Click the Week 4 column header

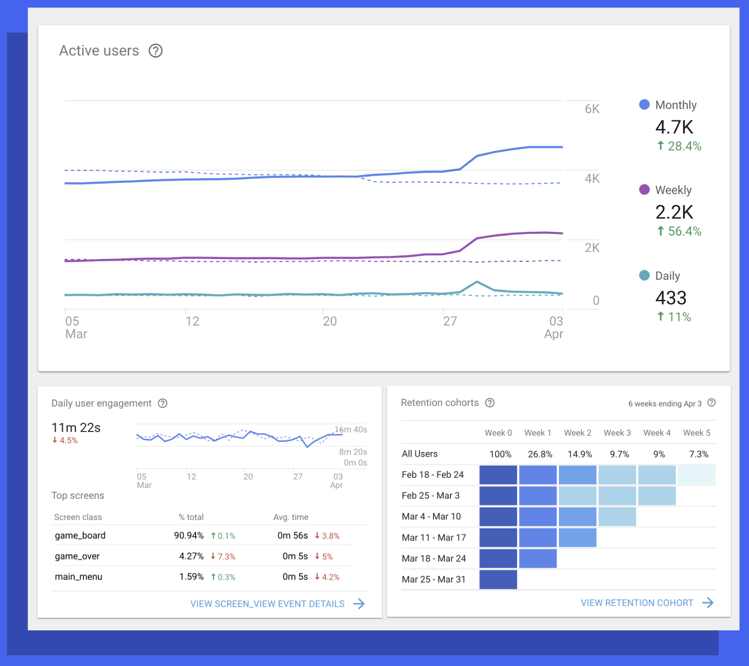tap(657, 433)
